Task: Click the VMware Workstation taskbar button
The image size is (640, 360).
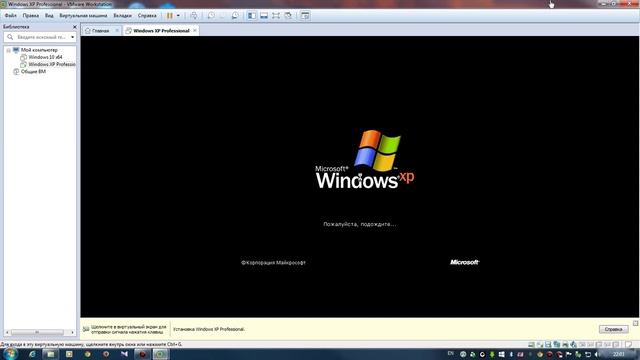Action: (161, 354)
